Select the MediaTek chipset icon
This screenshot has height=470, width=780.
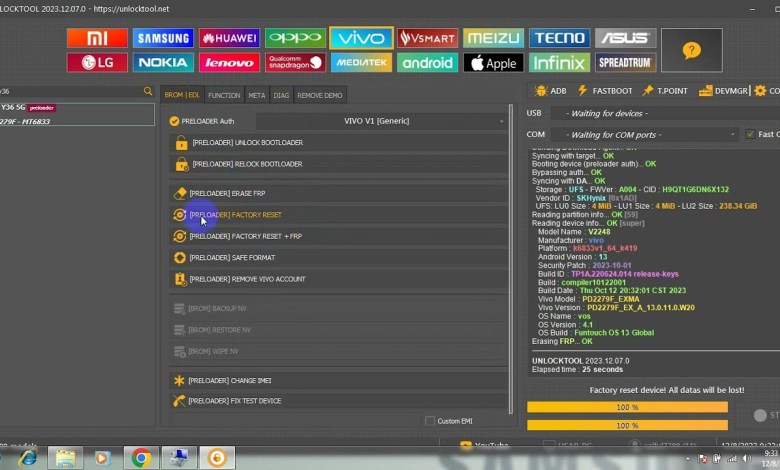pyautogui.click(x=361, y=63)
